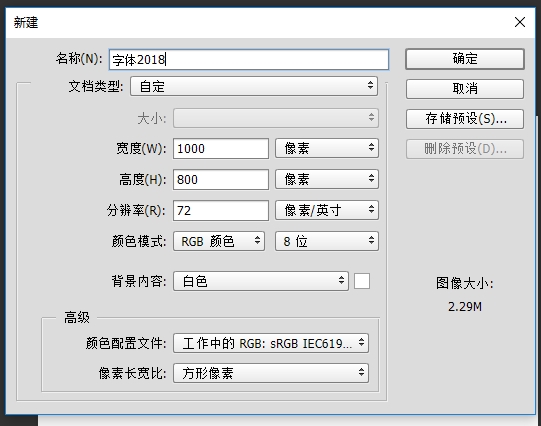Click the 删除预设(D)... button
This screenshot has height=426, width=541.
pos(465,149)
